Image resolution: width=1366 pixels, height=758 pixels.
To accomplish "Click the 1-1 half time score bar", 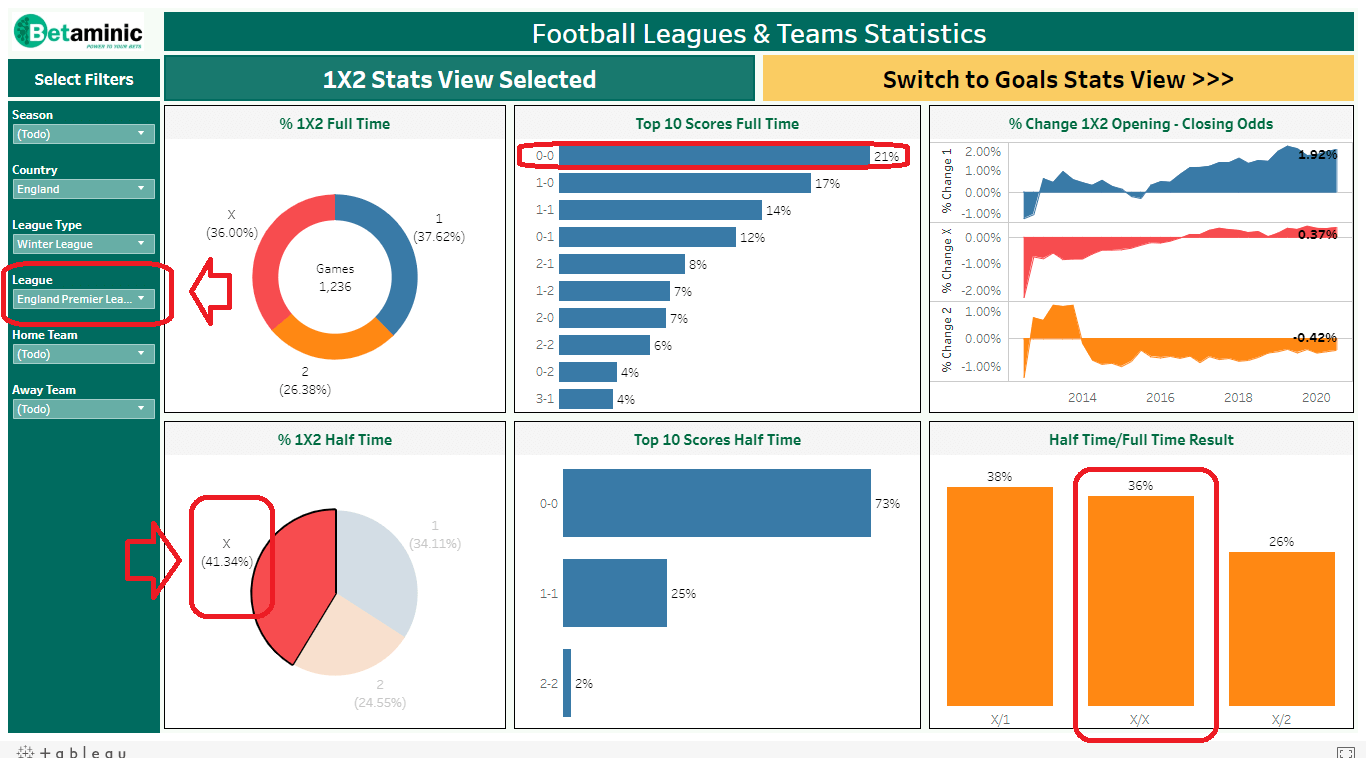I will [615, 593].
